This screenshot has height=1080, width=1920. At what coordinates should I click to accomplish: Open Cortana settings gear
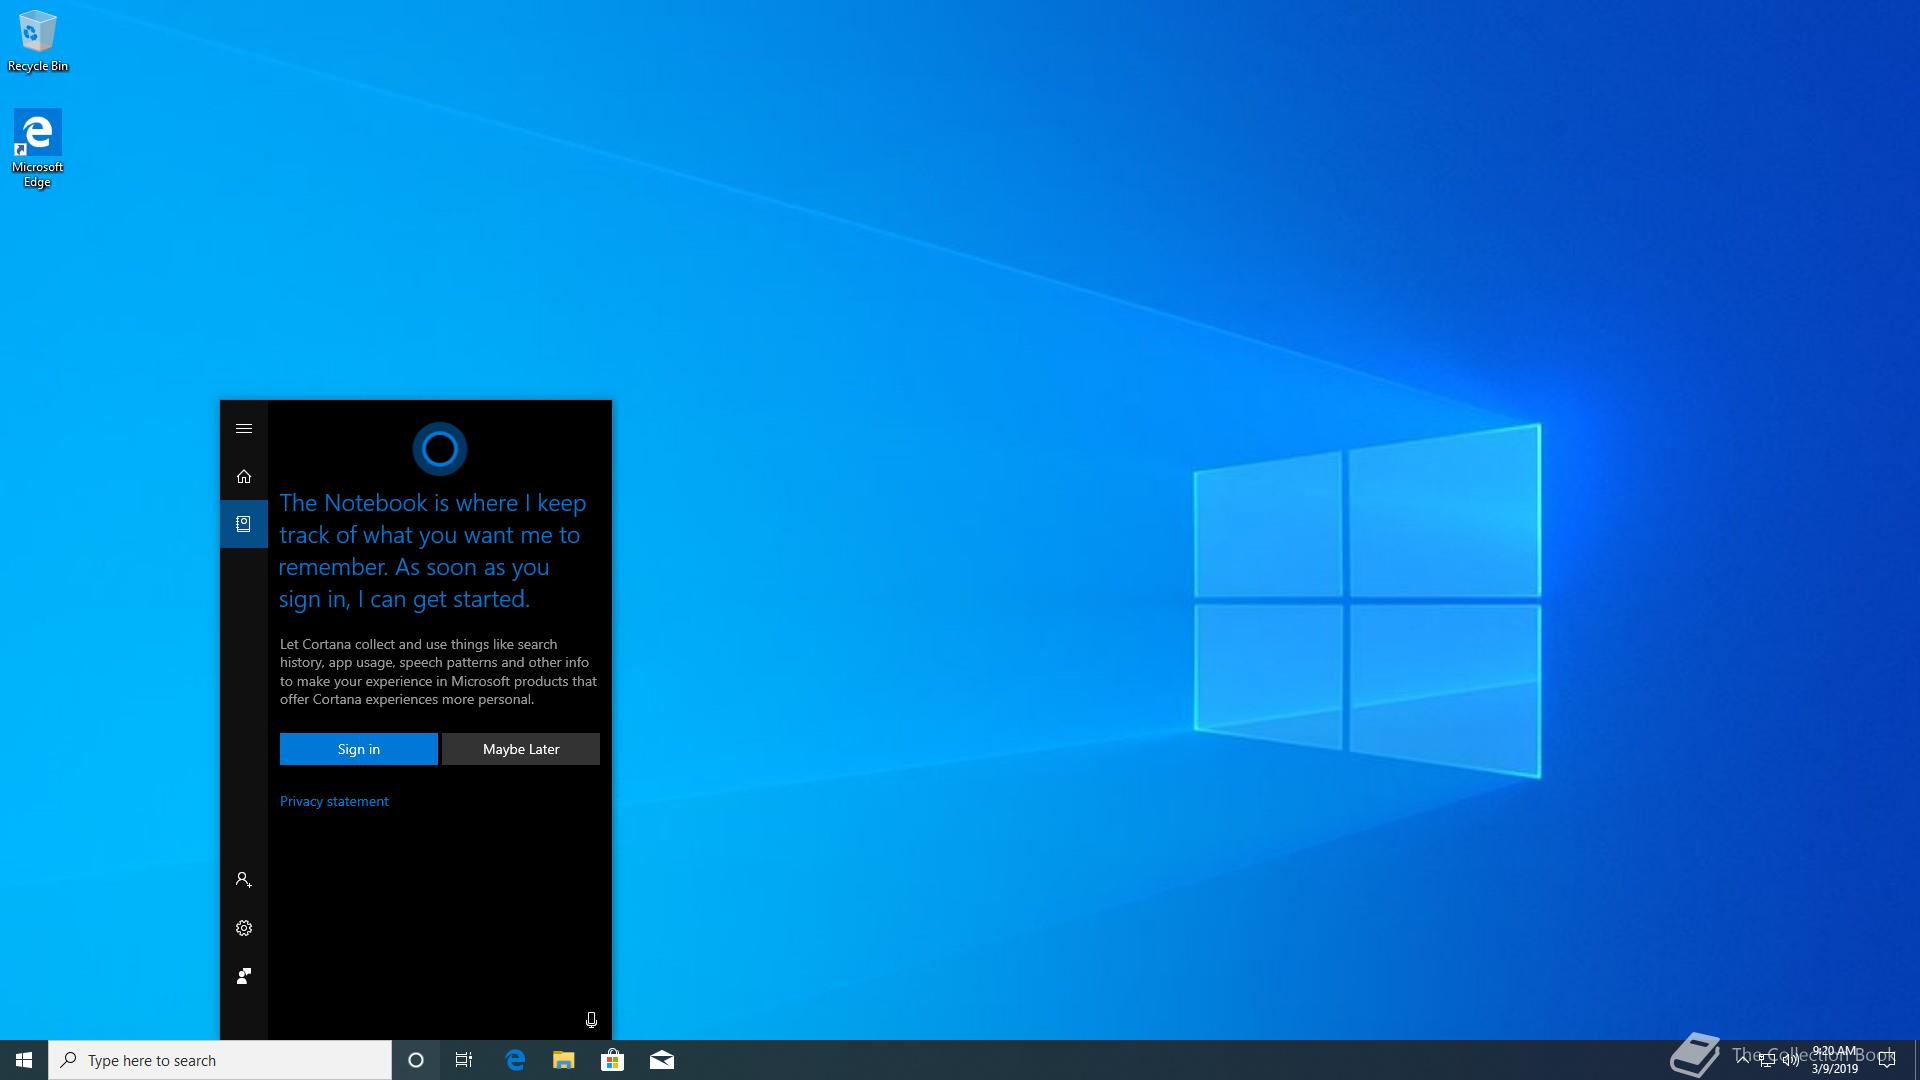coord(243,928)
